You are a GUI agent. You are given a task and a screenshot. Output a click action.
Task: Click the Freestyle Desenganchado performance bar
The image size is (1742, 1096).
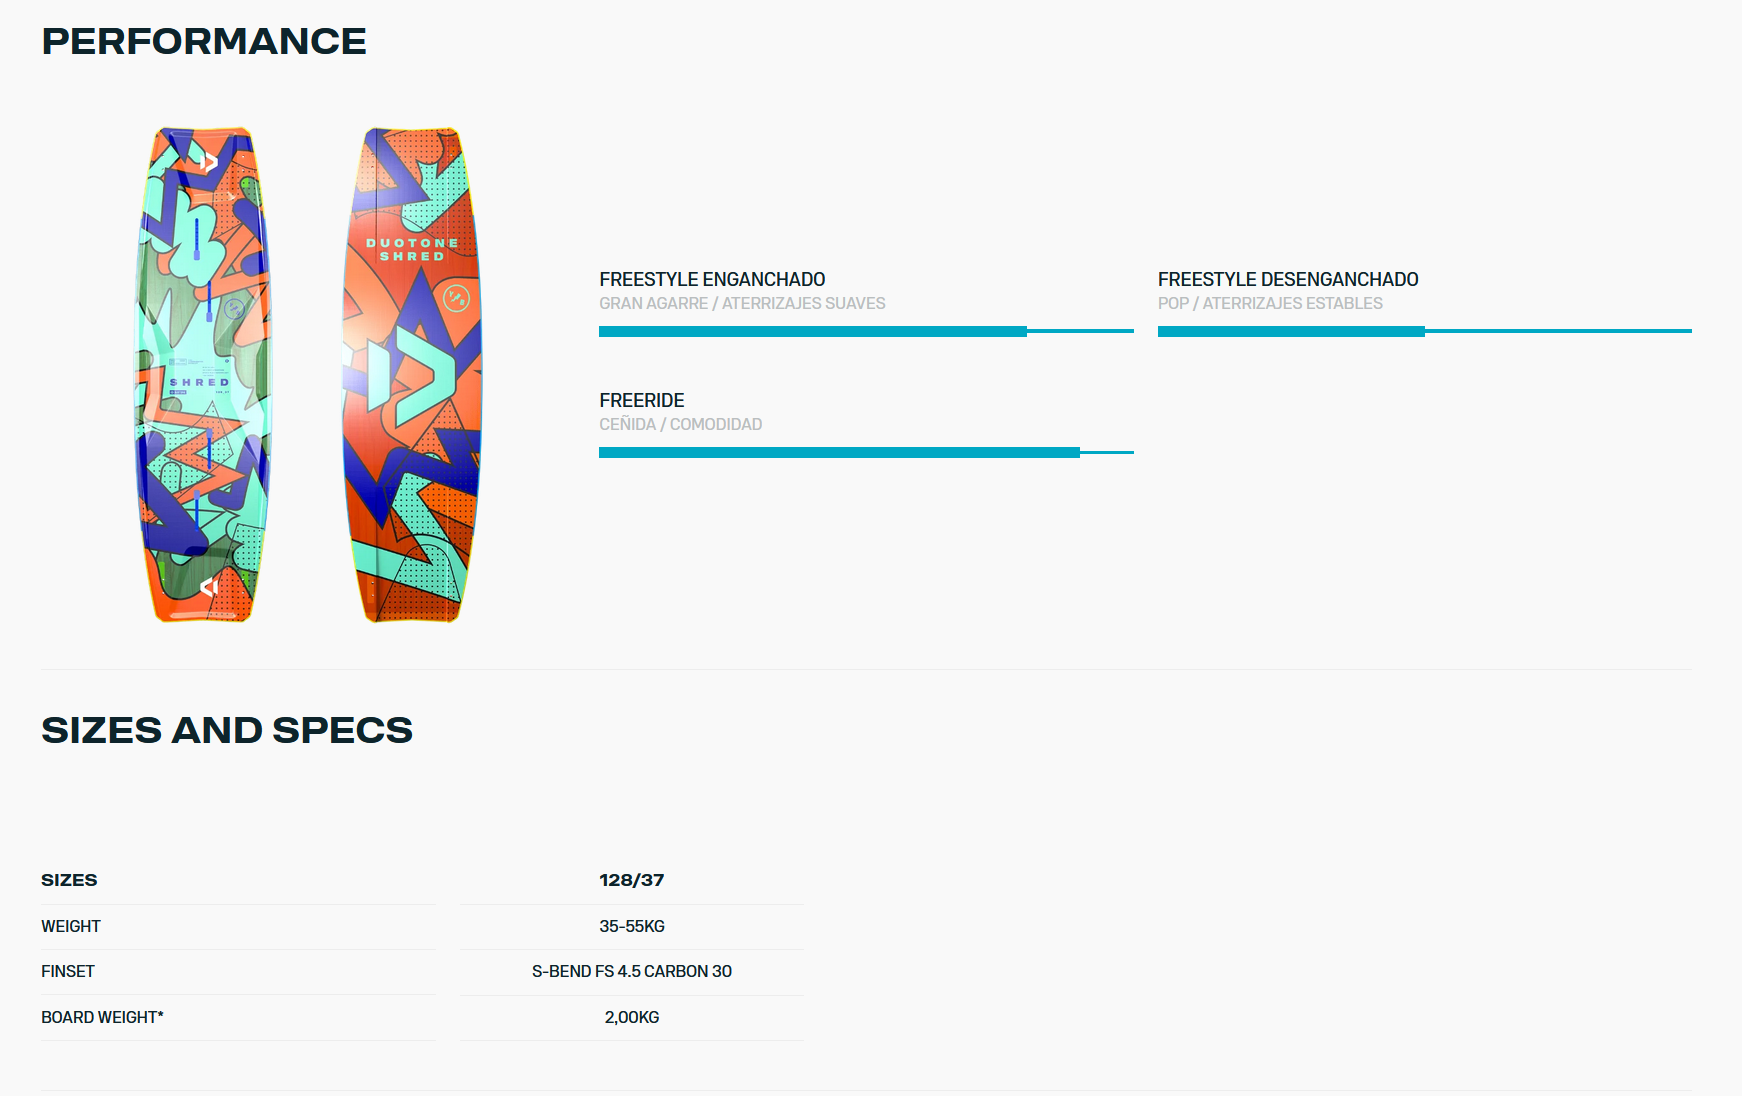pos(1424,331)
